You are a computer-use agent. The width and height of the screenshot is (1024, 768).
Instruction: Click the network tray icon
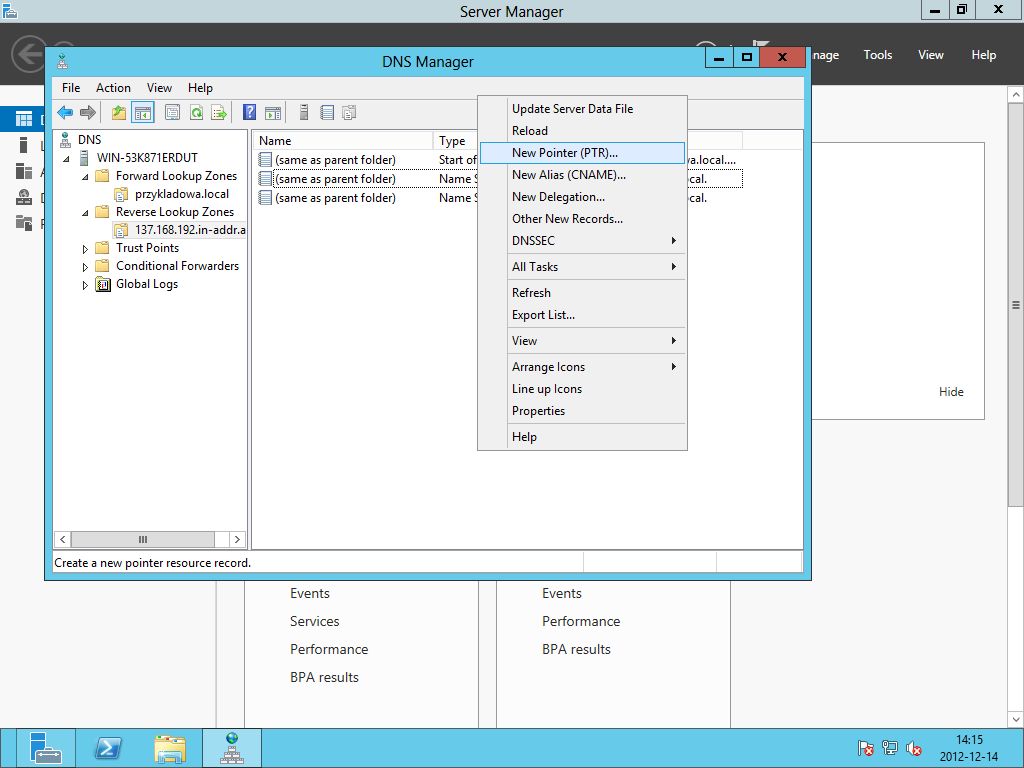(x=889, y=748)
